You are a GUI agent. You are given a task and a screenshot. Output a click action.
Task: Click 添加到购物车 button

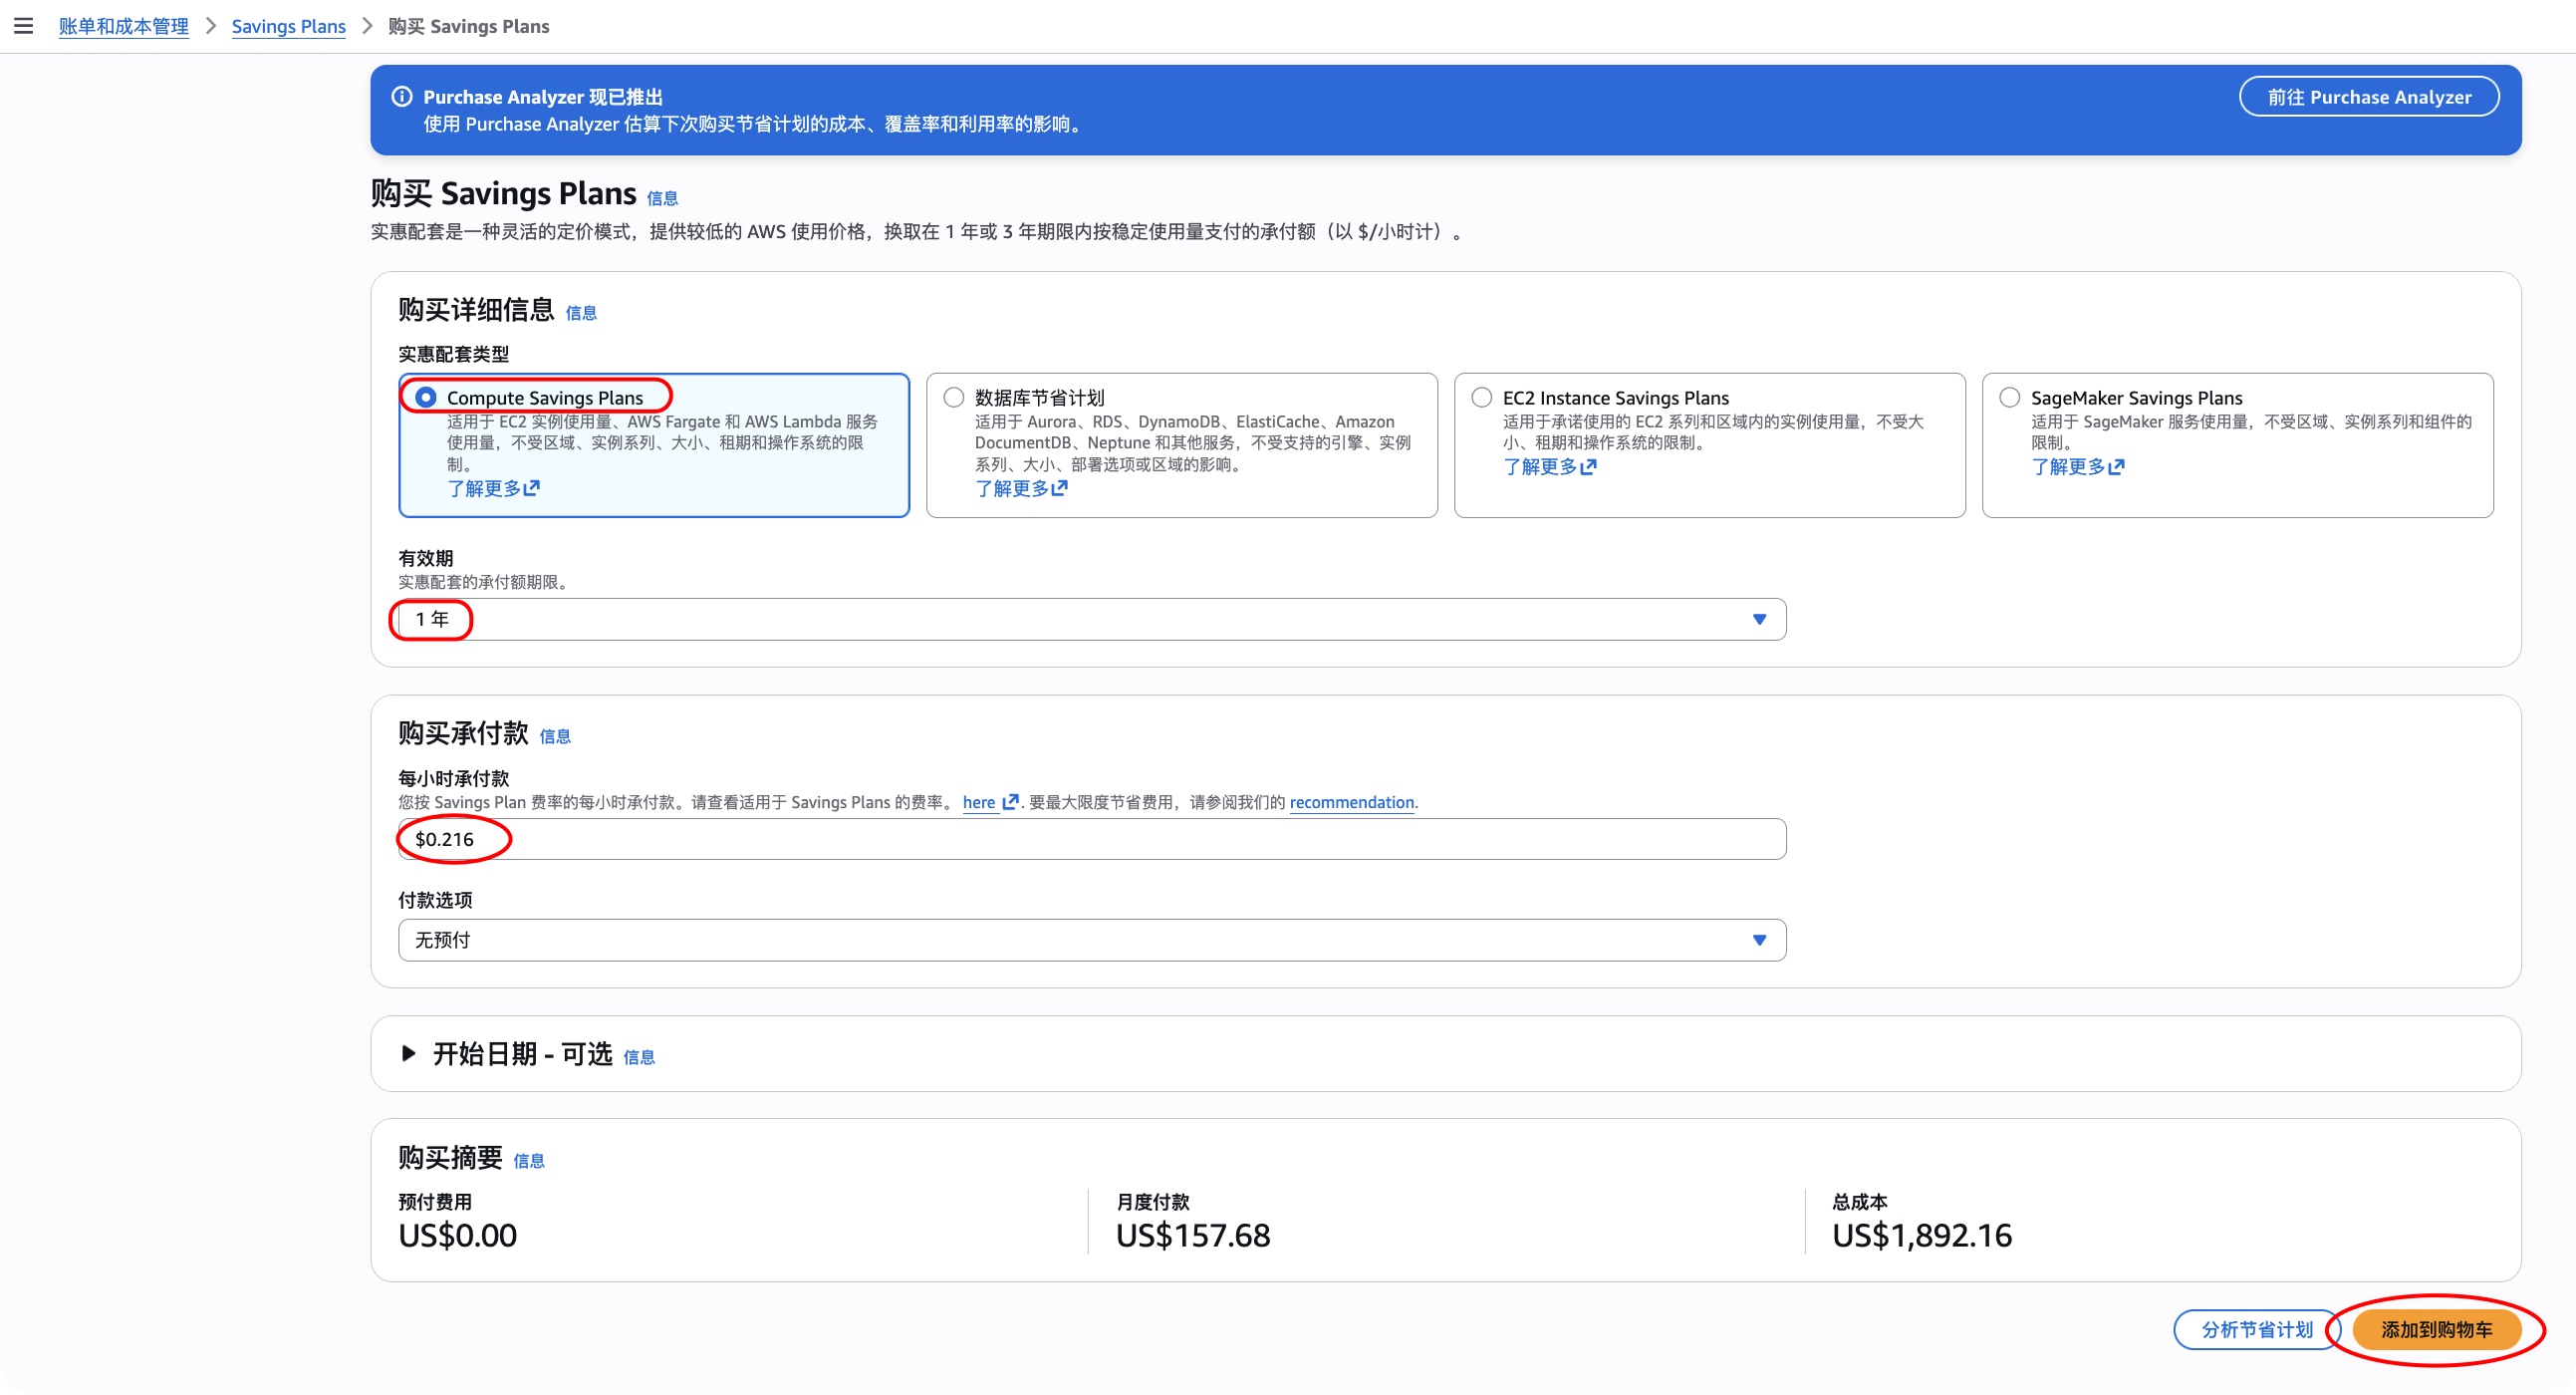coord(2435,1330)
